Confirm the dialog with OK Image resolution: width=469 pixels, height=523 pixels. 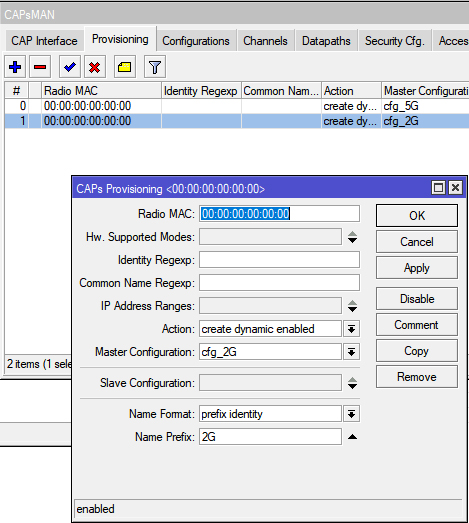point(417,216)
